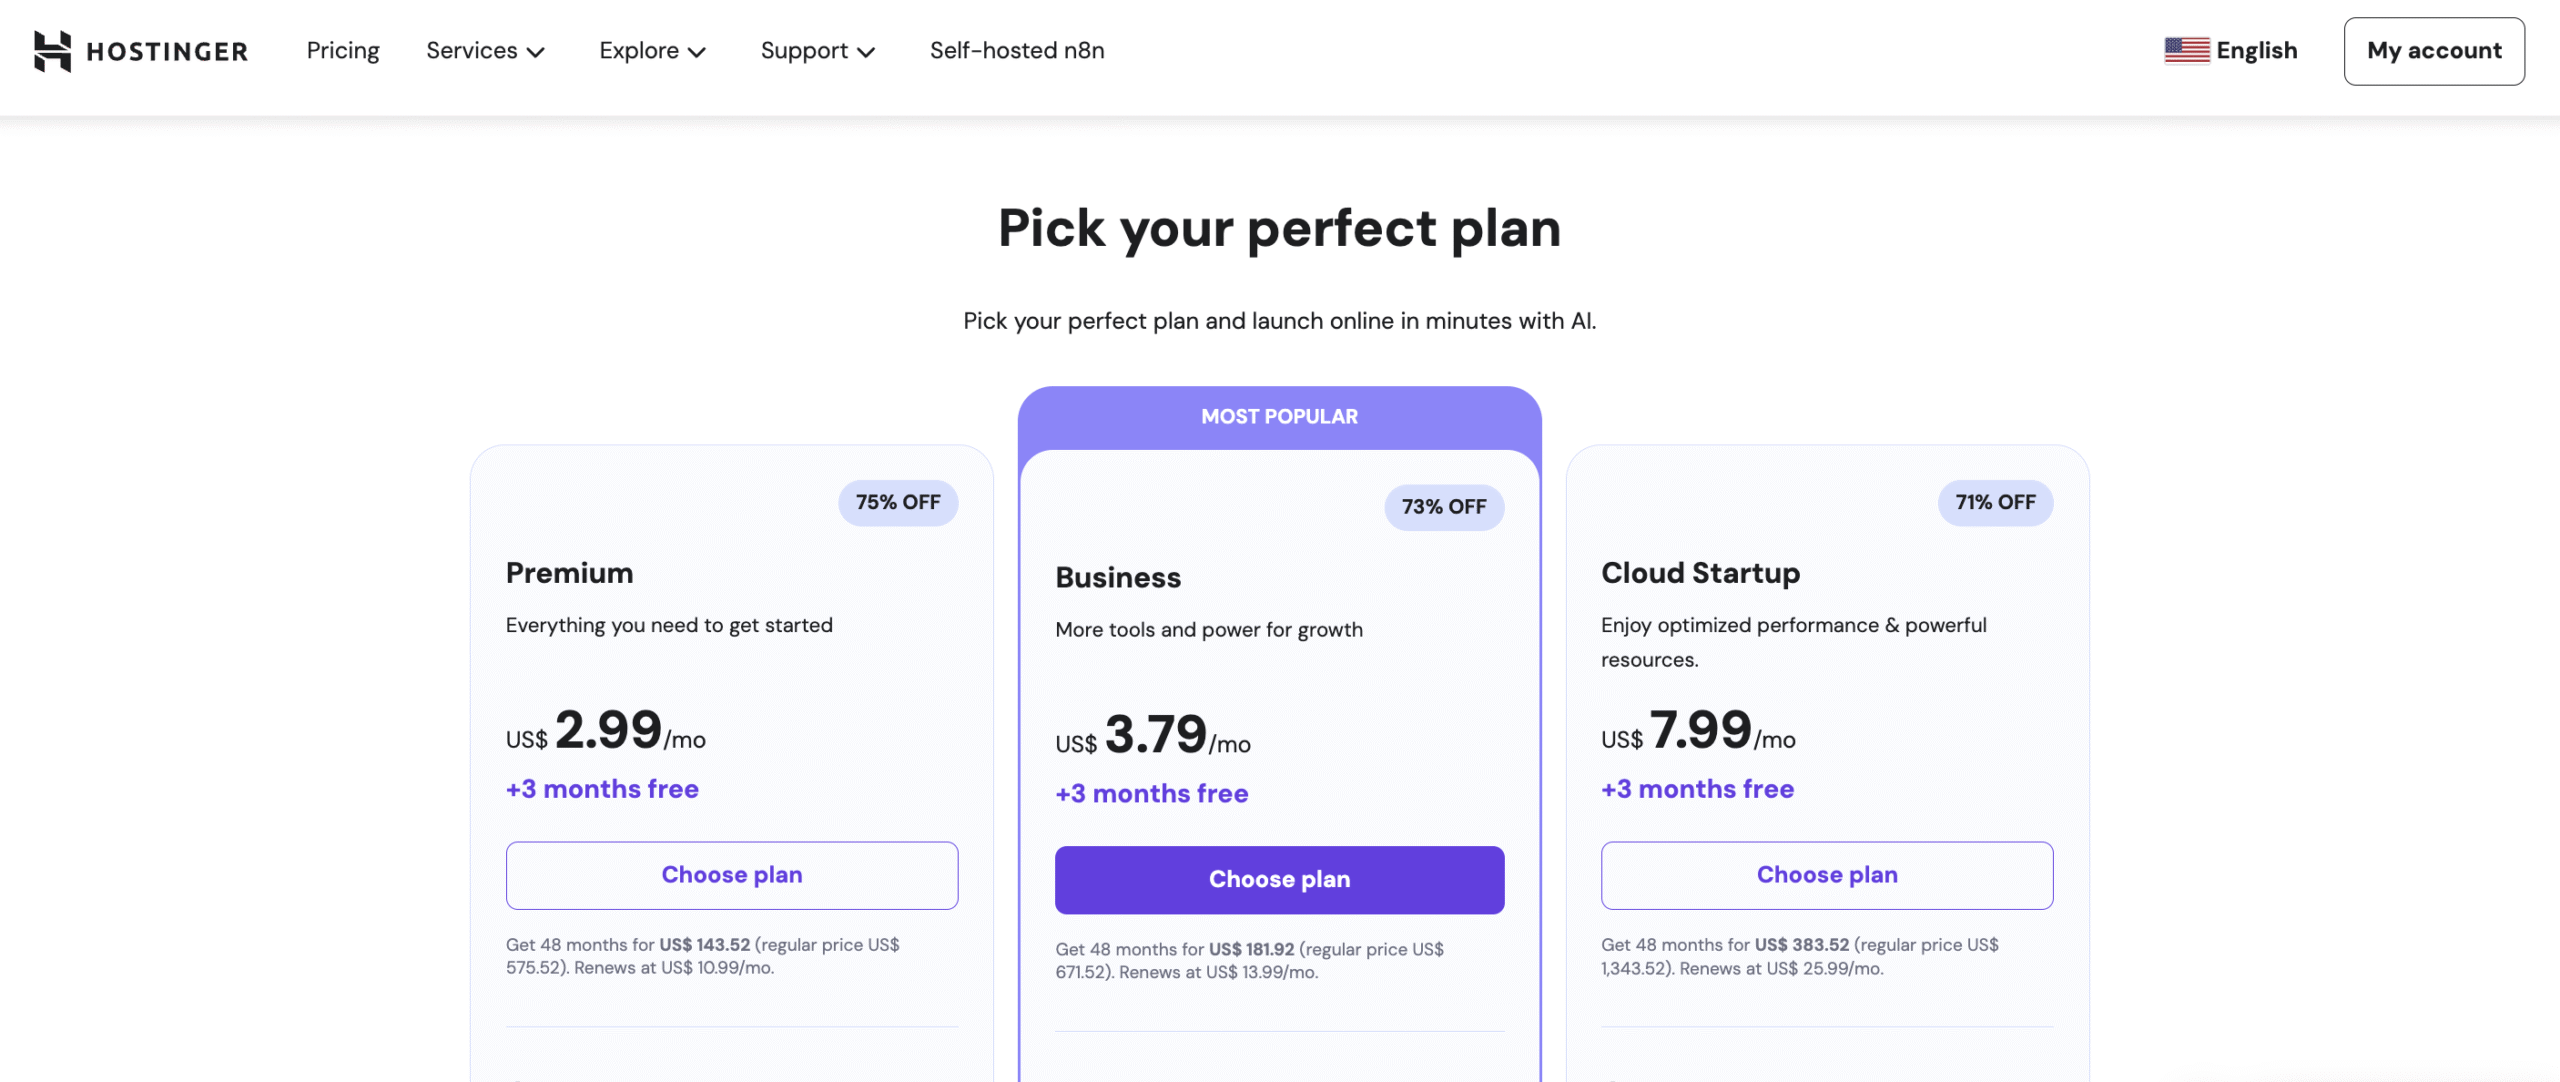Expand the Services dropdown
Viewport: 2560px width, 1082px height.
(x=485, y=50)
